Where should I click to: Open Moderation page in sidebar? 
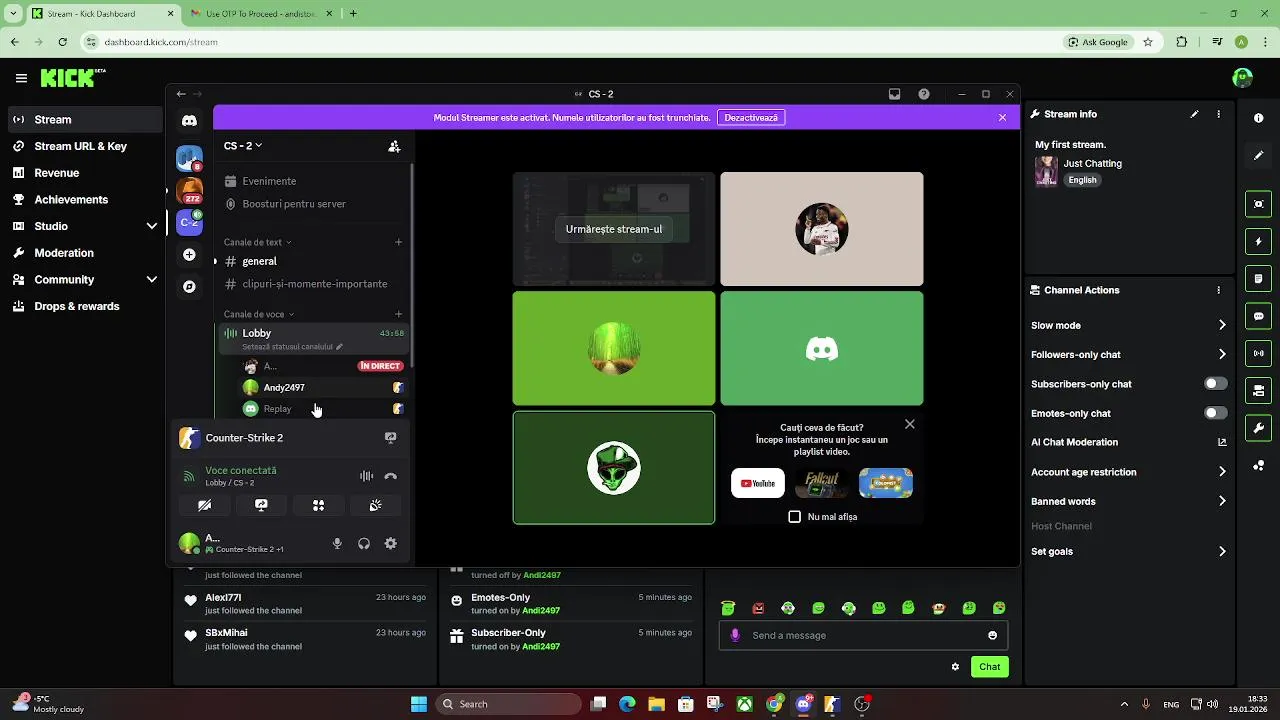point(84,253)
